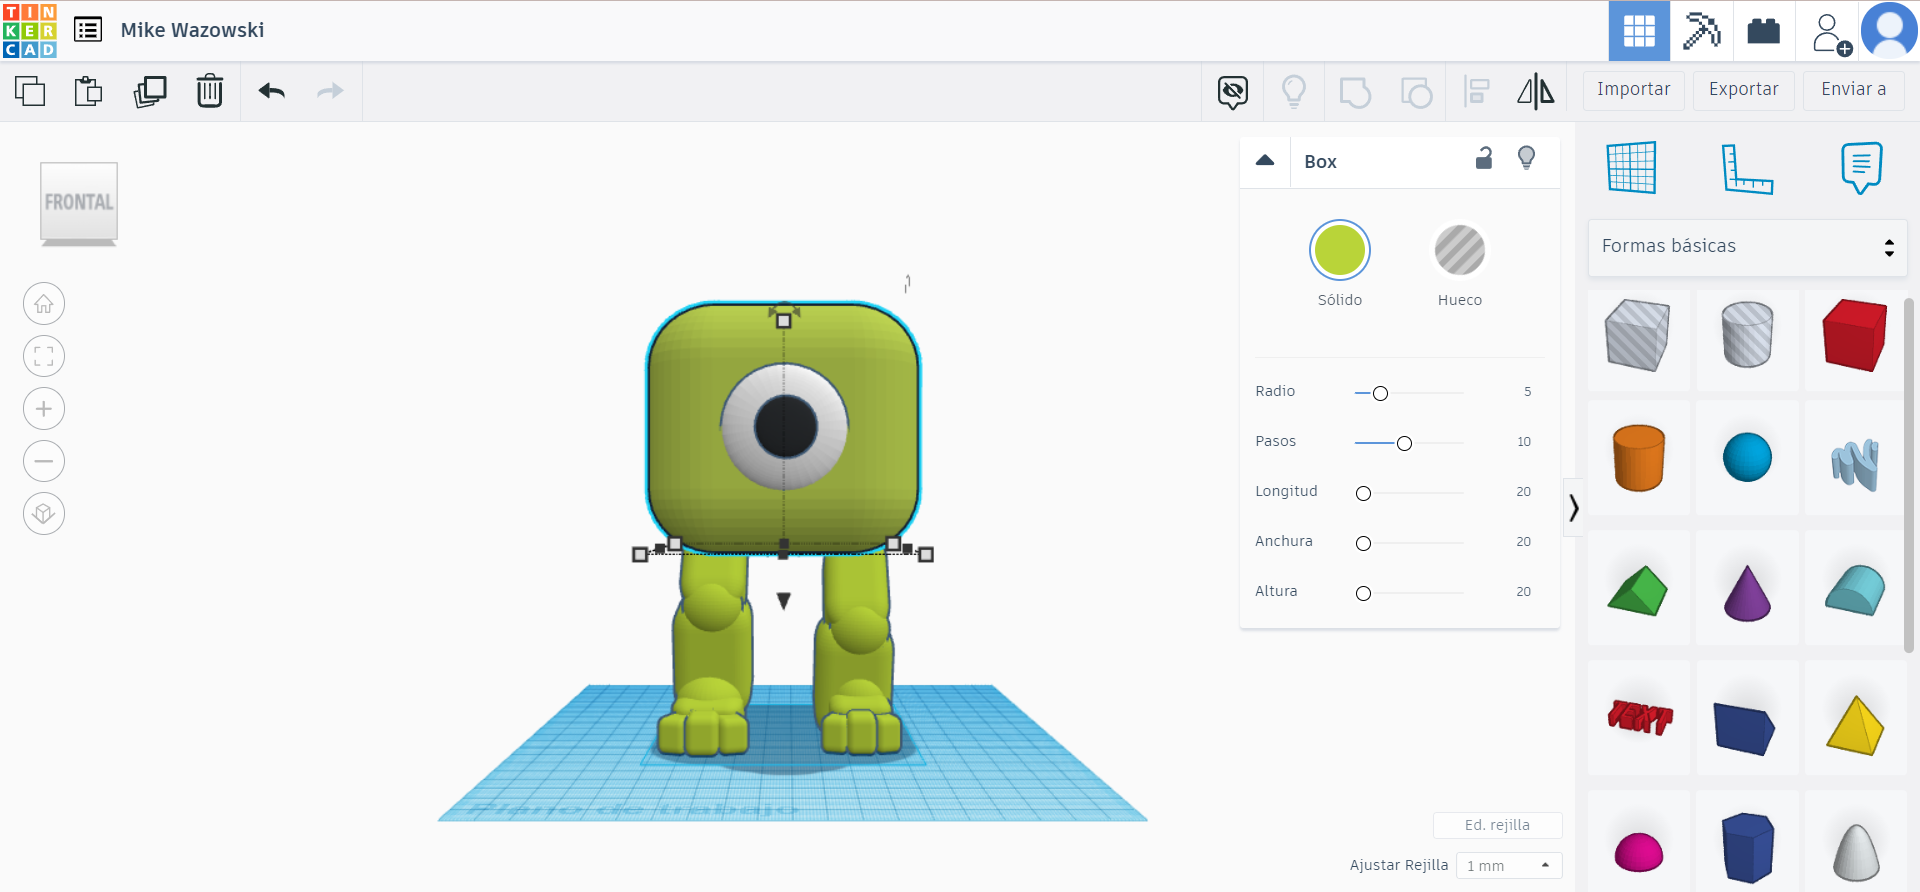1920x892 pixels.
Task: Click the zoom in plus button
Action: click(x=44, y=409)
